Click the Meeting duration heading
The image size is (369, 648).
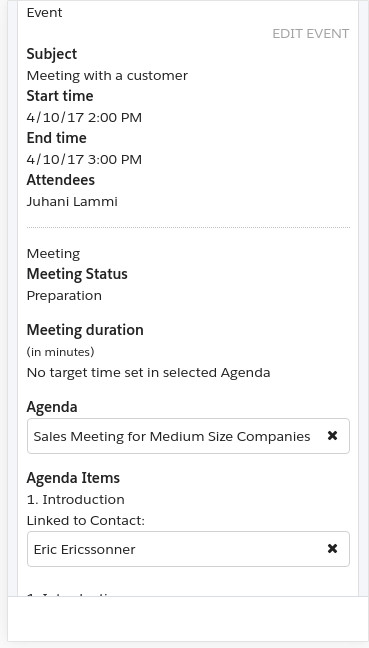click(x=85, y=330)
